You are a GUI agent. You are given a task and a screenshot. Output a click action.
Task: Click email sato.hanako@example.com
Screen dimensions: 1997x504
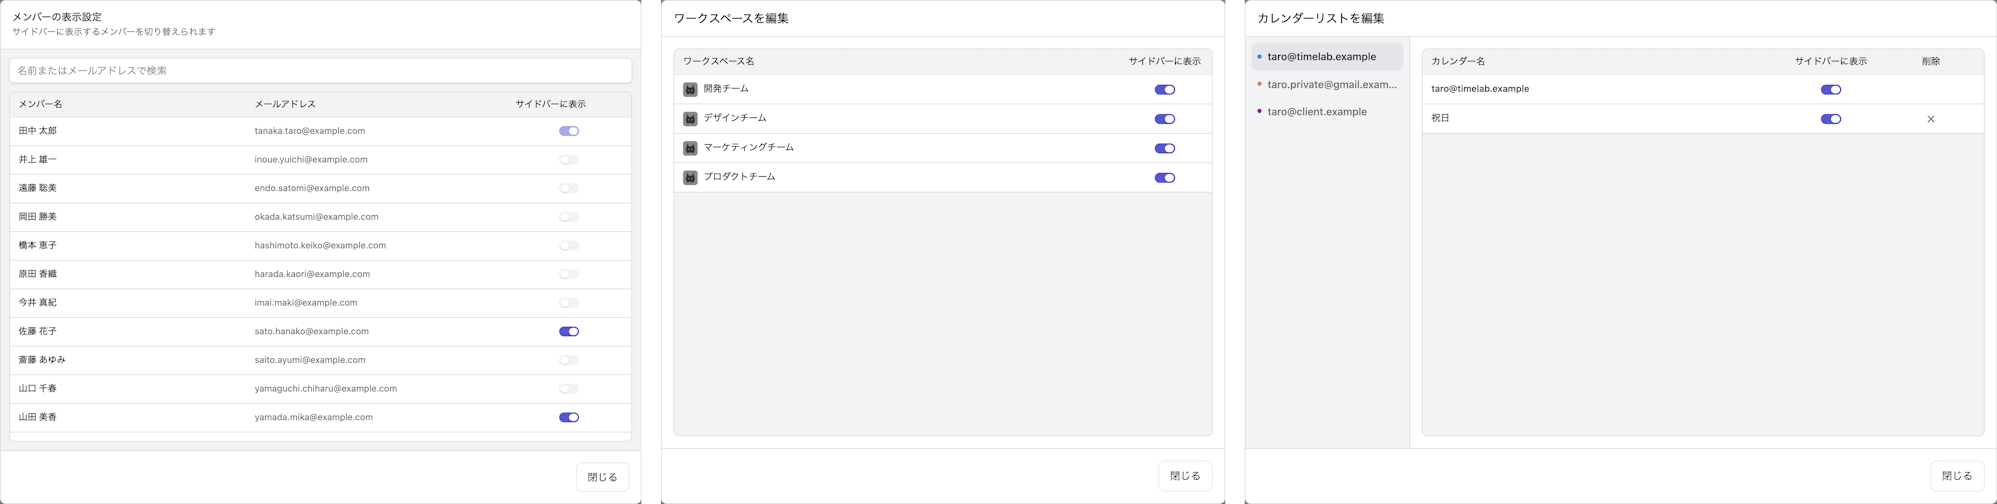click(312, 331)
